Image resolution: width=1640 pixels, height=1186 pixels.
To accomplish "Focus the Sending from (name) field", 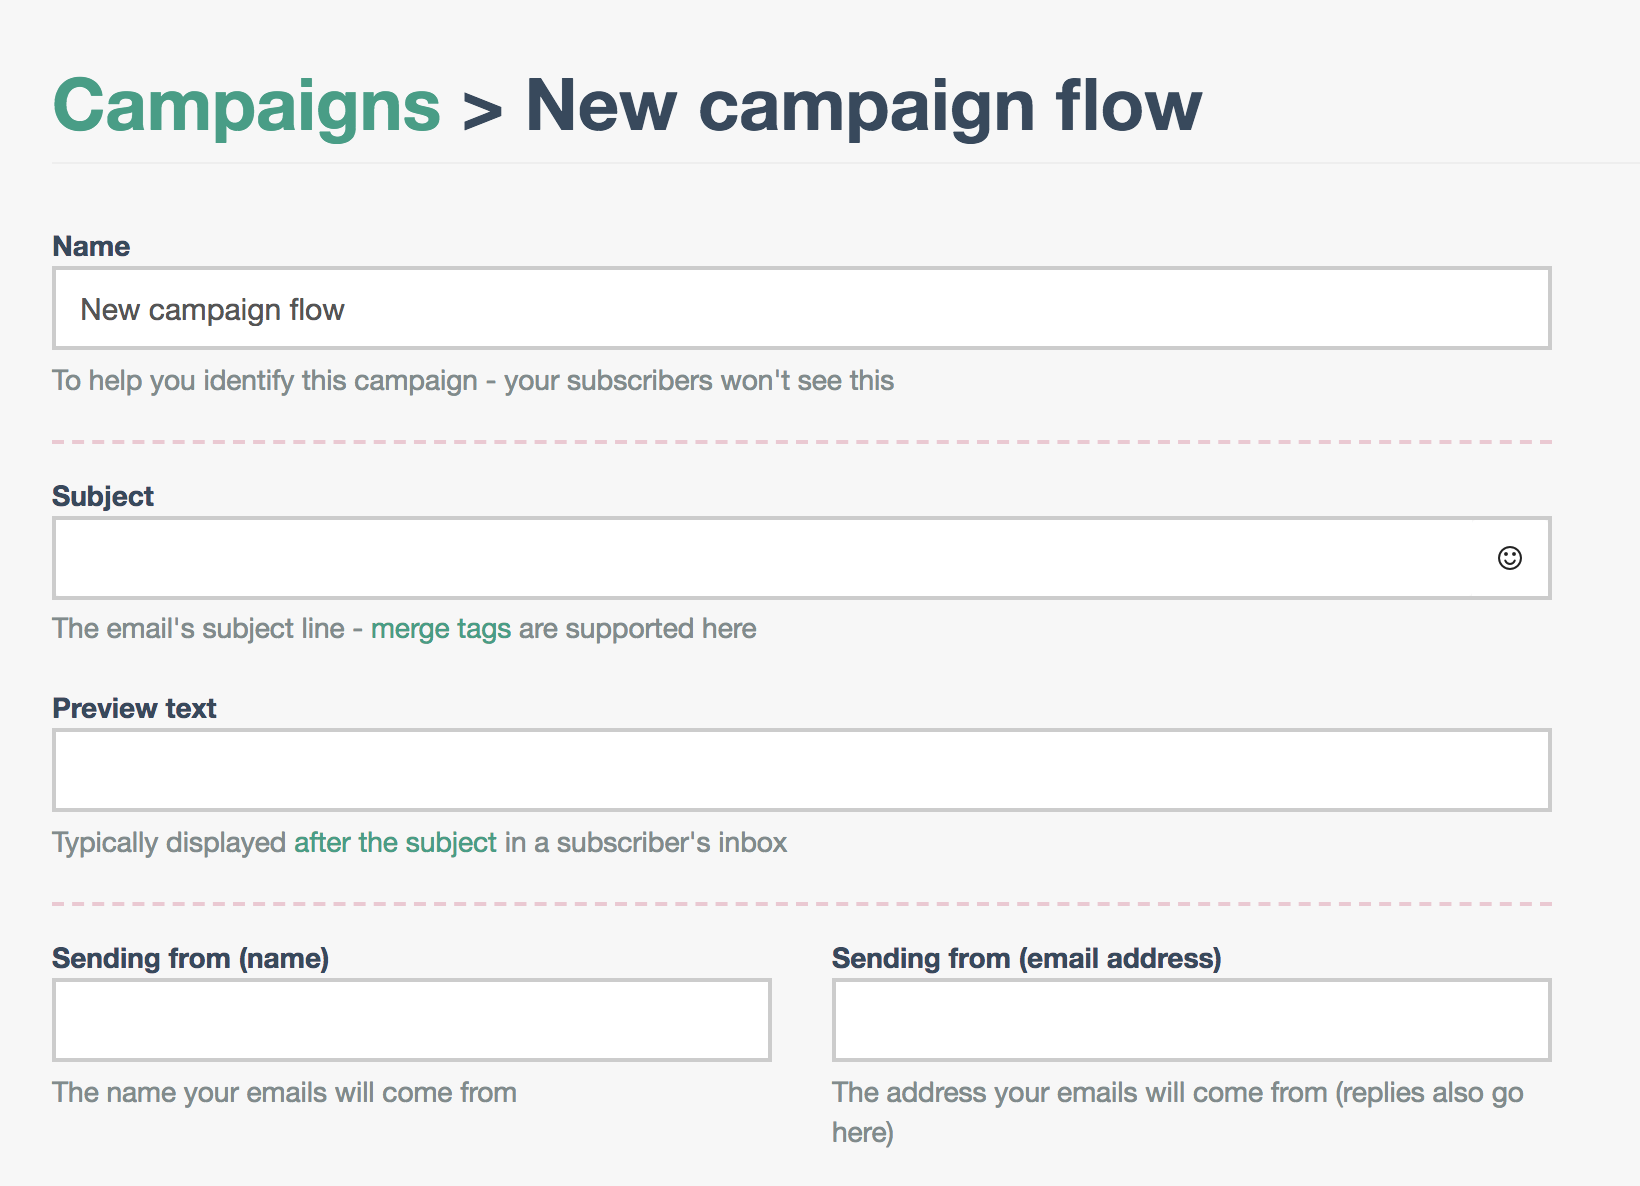I will (411, 1020).
